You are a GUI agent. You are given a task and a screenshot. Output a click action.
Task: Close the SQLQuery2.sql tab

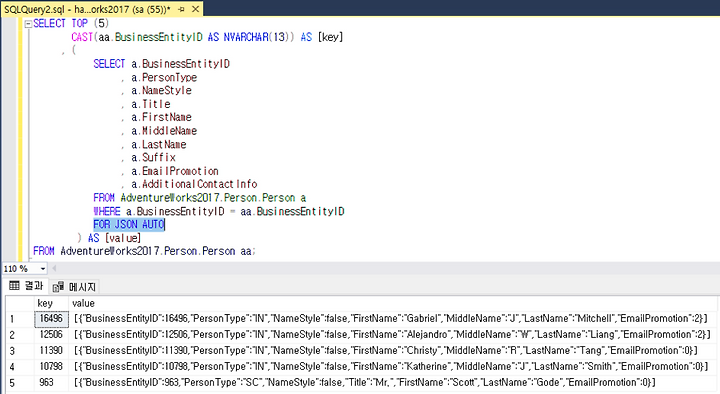[196, 9]
